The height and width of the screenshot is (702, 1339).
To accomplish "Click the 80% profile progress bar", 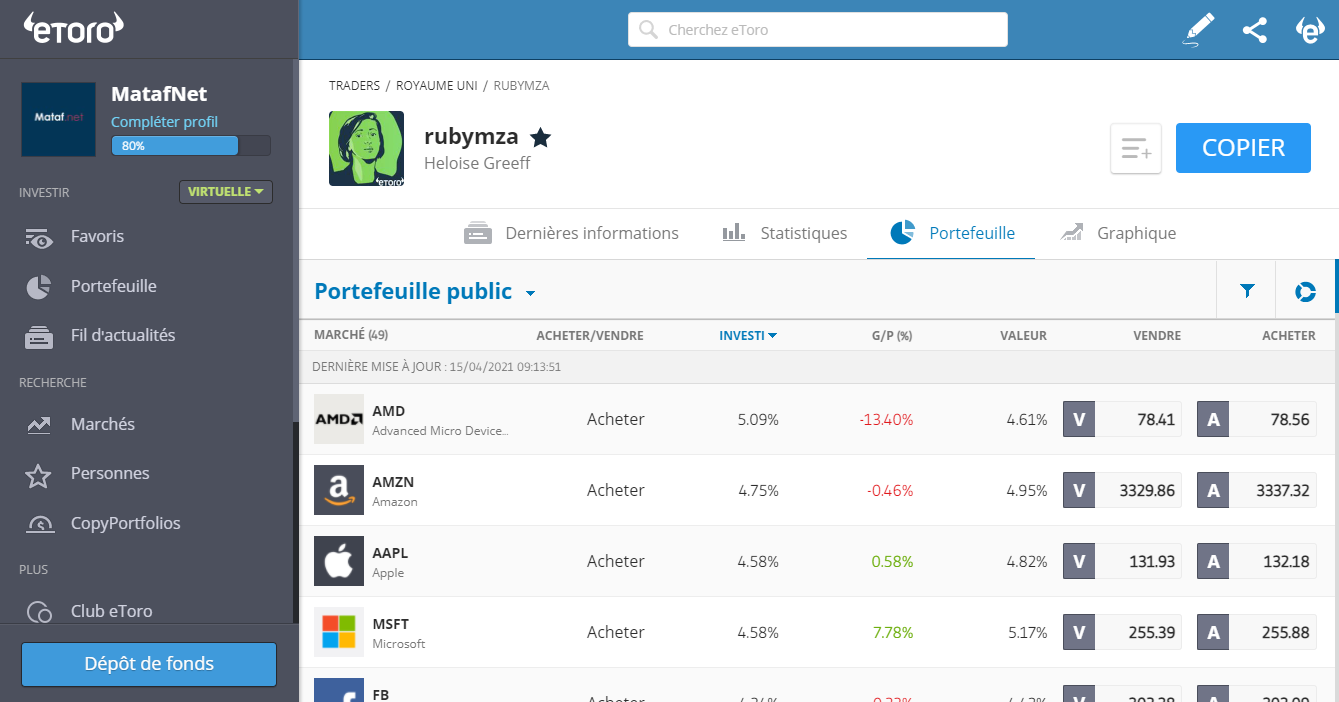I will [x=191, y=146].
